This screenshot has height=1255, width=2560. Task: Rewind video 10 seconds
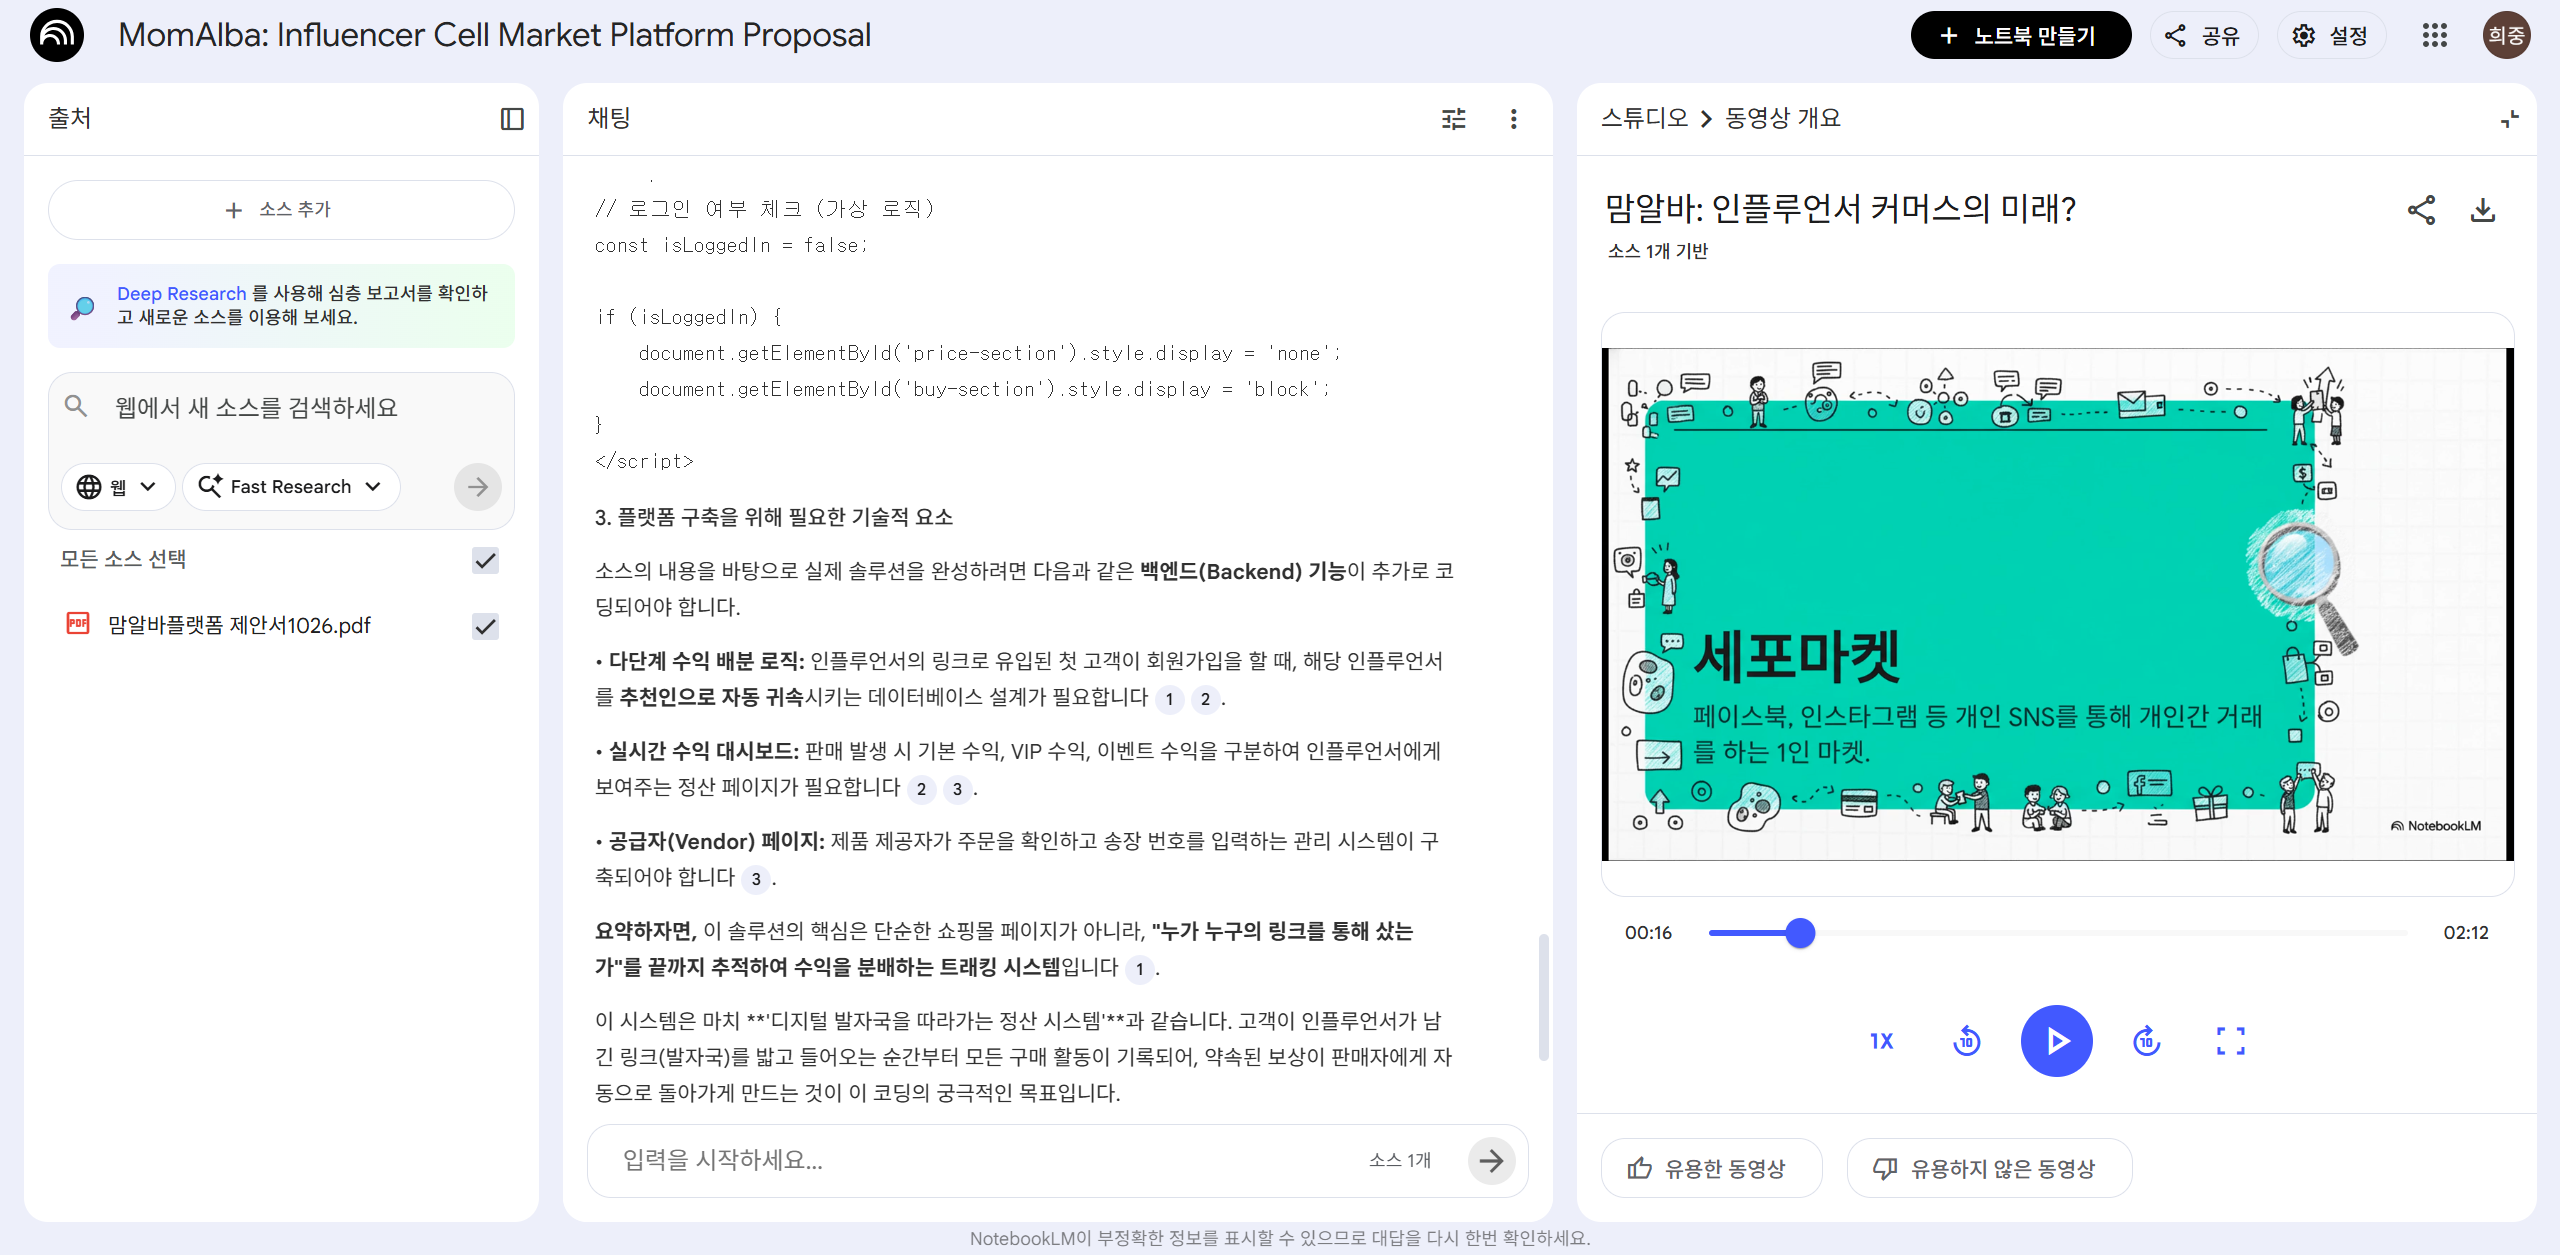pos(1966,1041)
